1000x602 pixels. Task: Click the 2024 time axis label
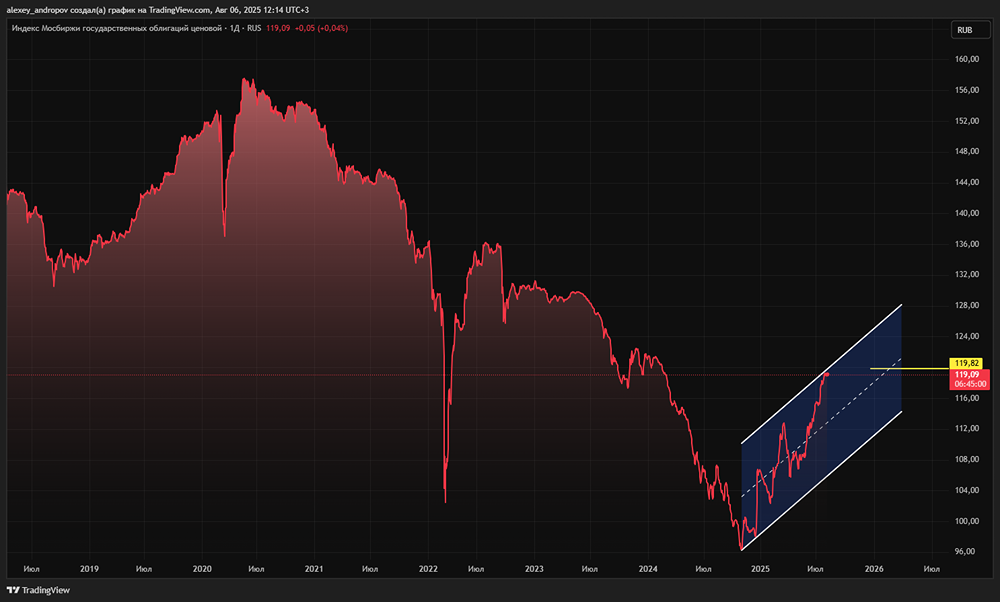(648, 569)
